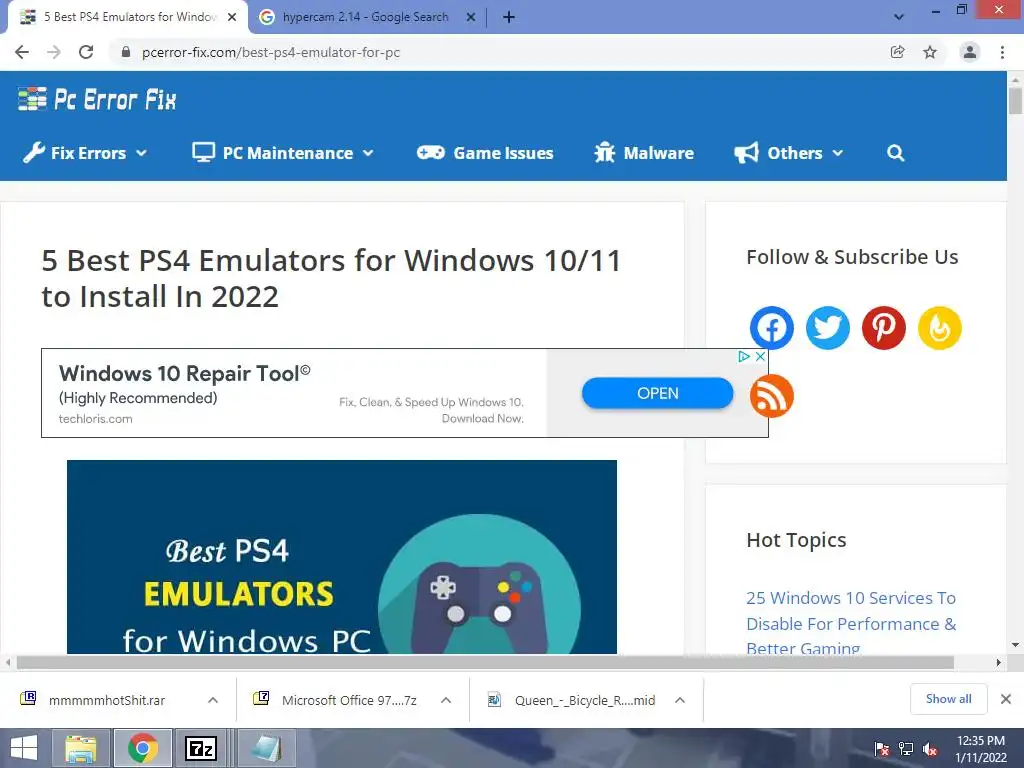Open the Game Issues menu item
This screenshot has width=1024, height=768.
[485, 153]
